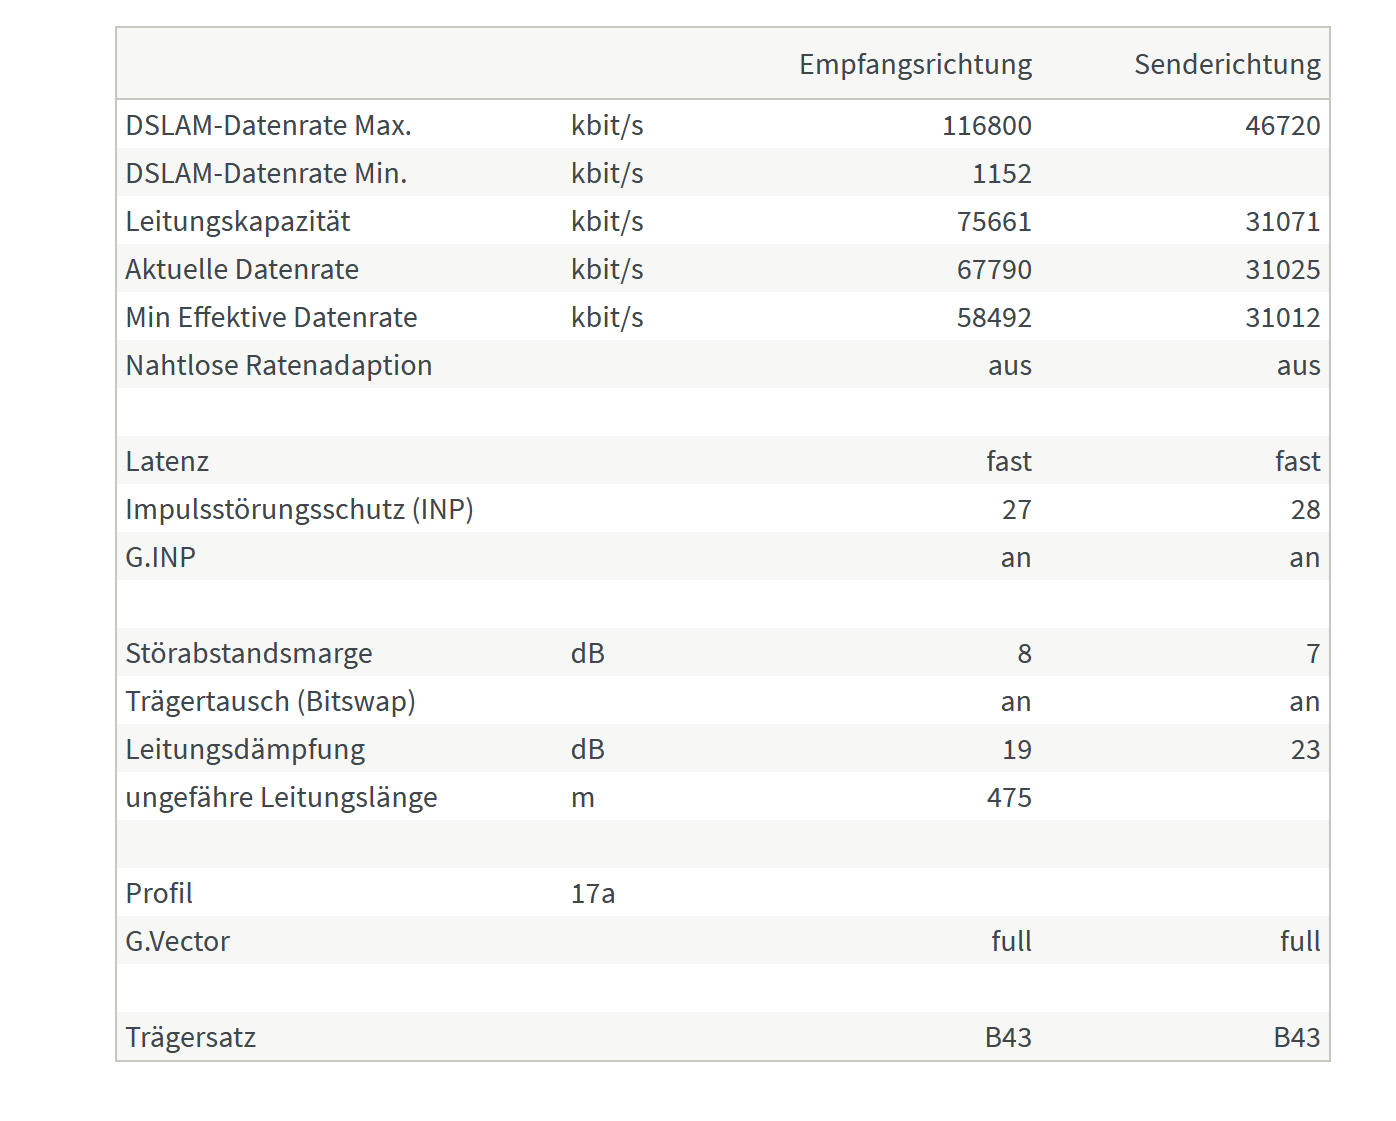
Task: Click the Empfangsrichtung column header
Action: (x=915, y=64)
